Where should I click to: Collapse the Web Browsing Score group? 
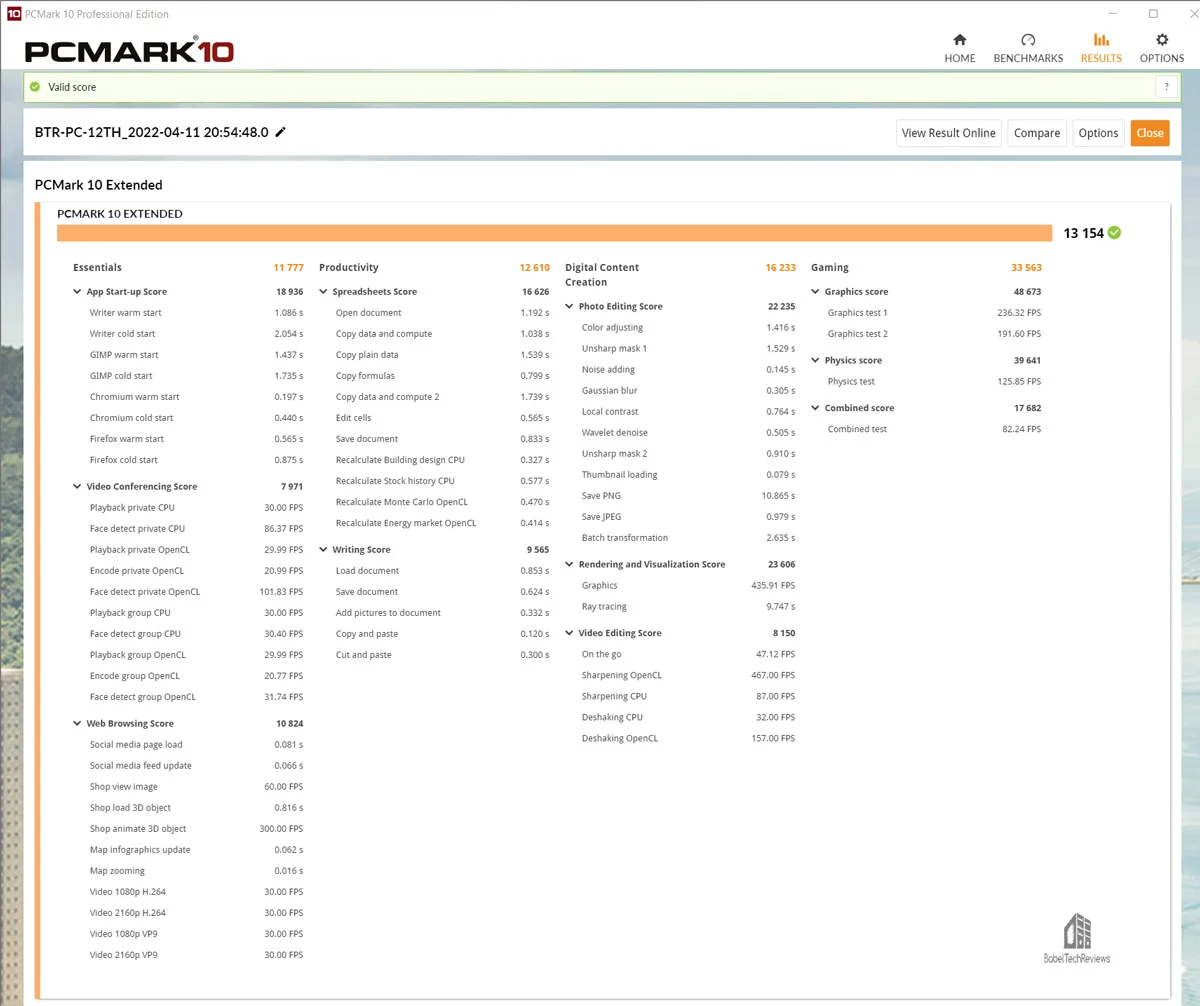click(x=78, y=724)
